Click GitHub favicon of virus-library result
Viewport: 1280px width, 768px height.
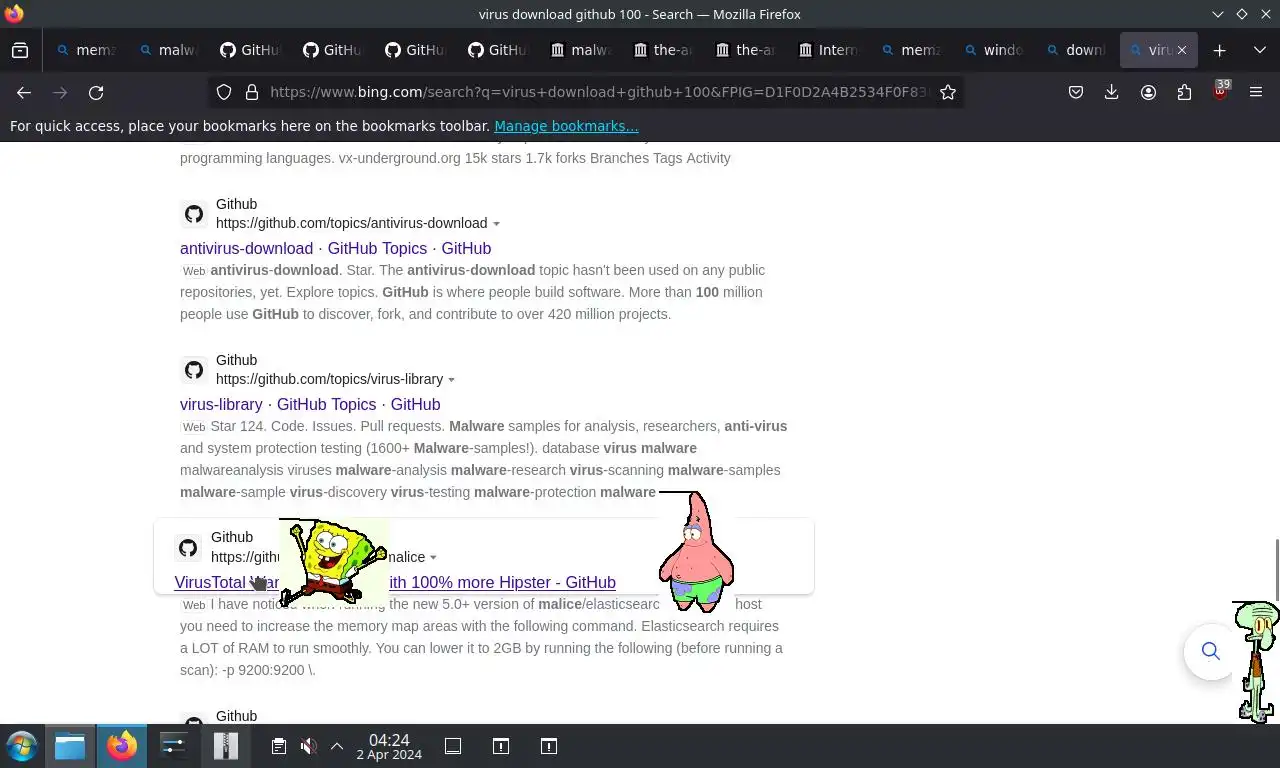pos(194,370)
